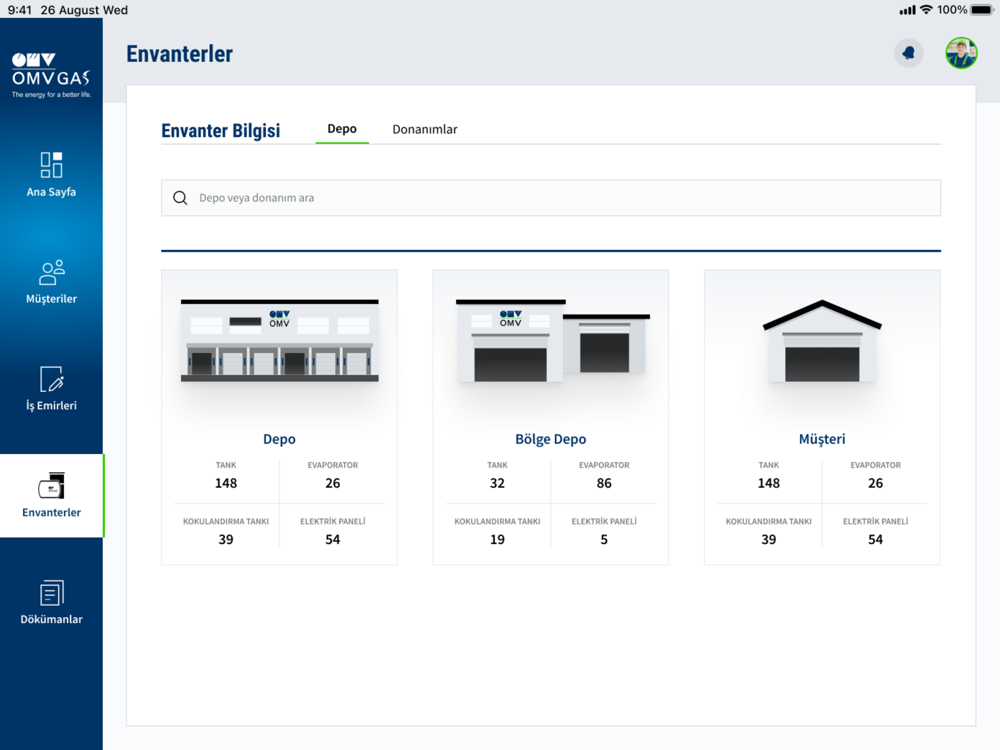Open the Müşteri garage image
This screenshot has height=750, width=1000.
822,341
